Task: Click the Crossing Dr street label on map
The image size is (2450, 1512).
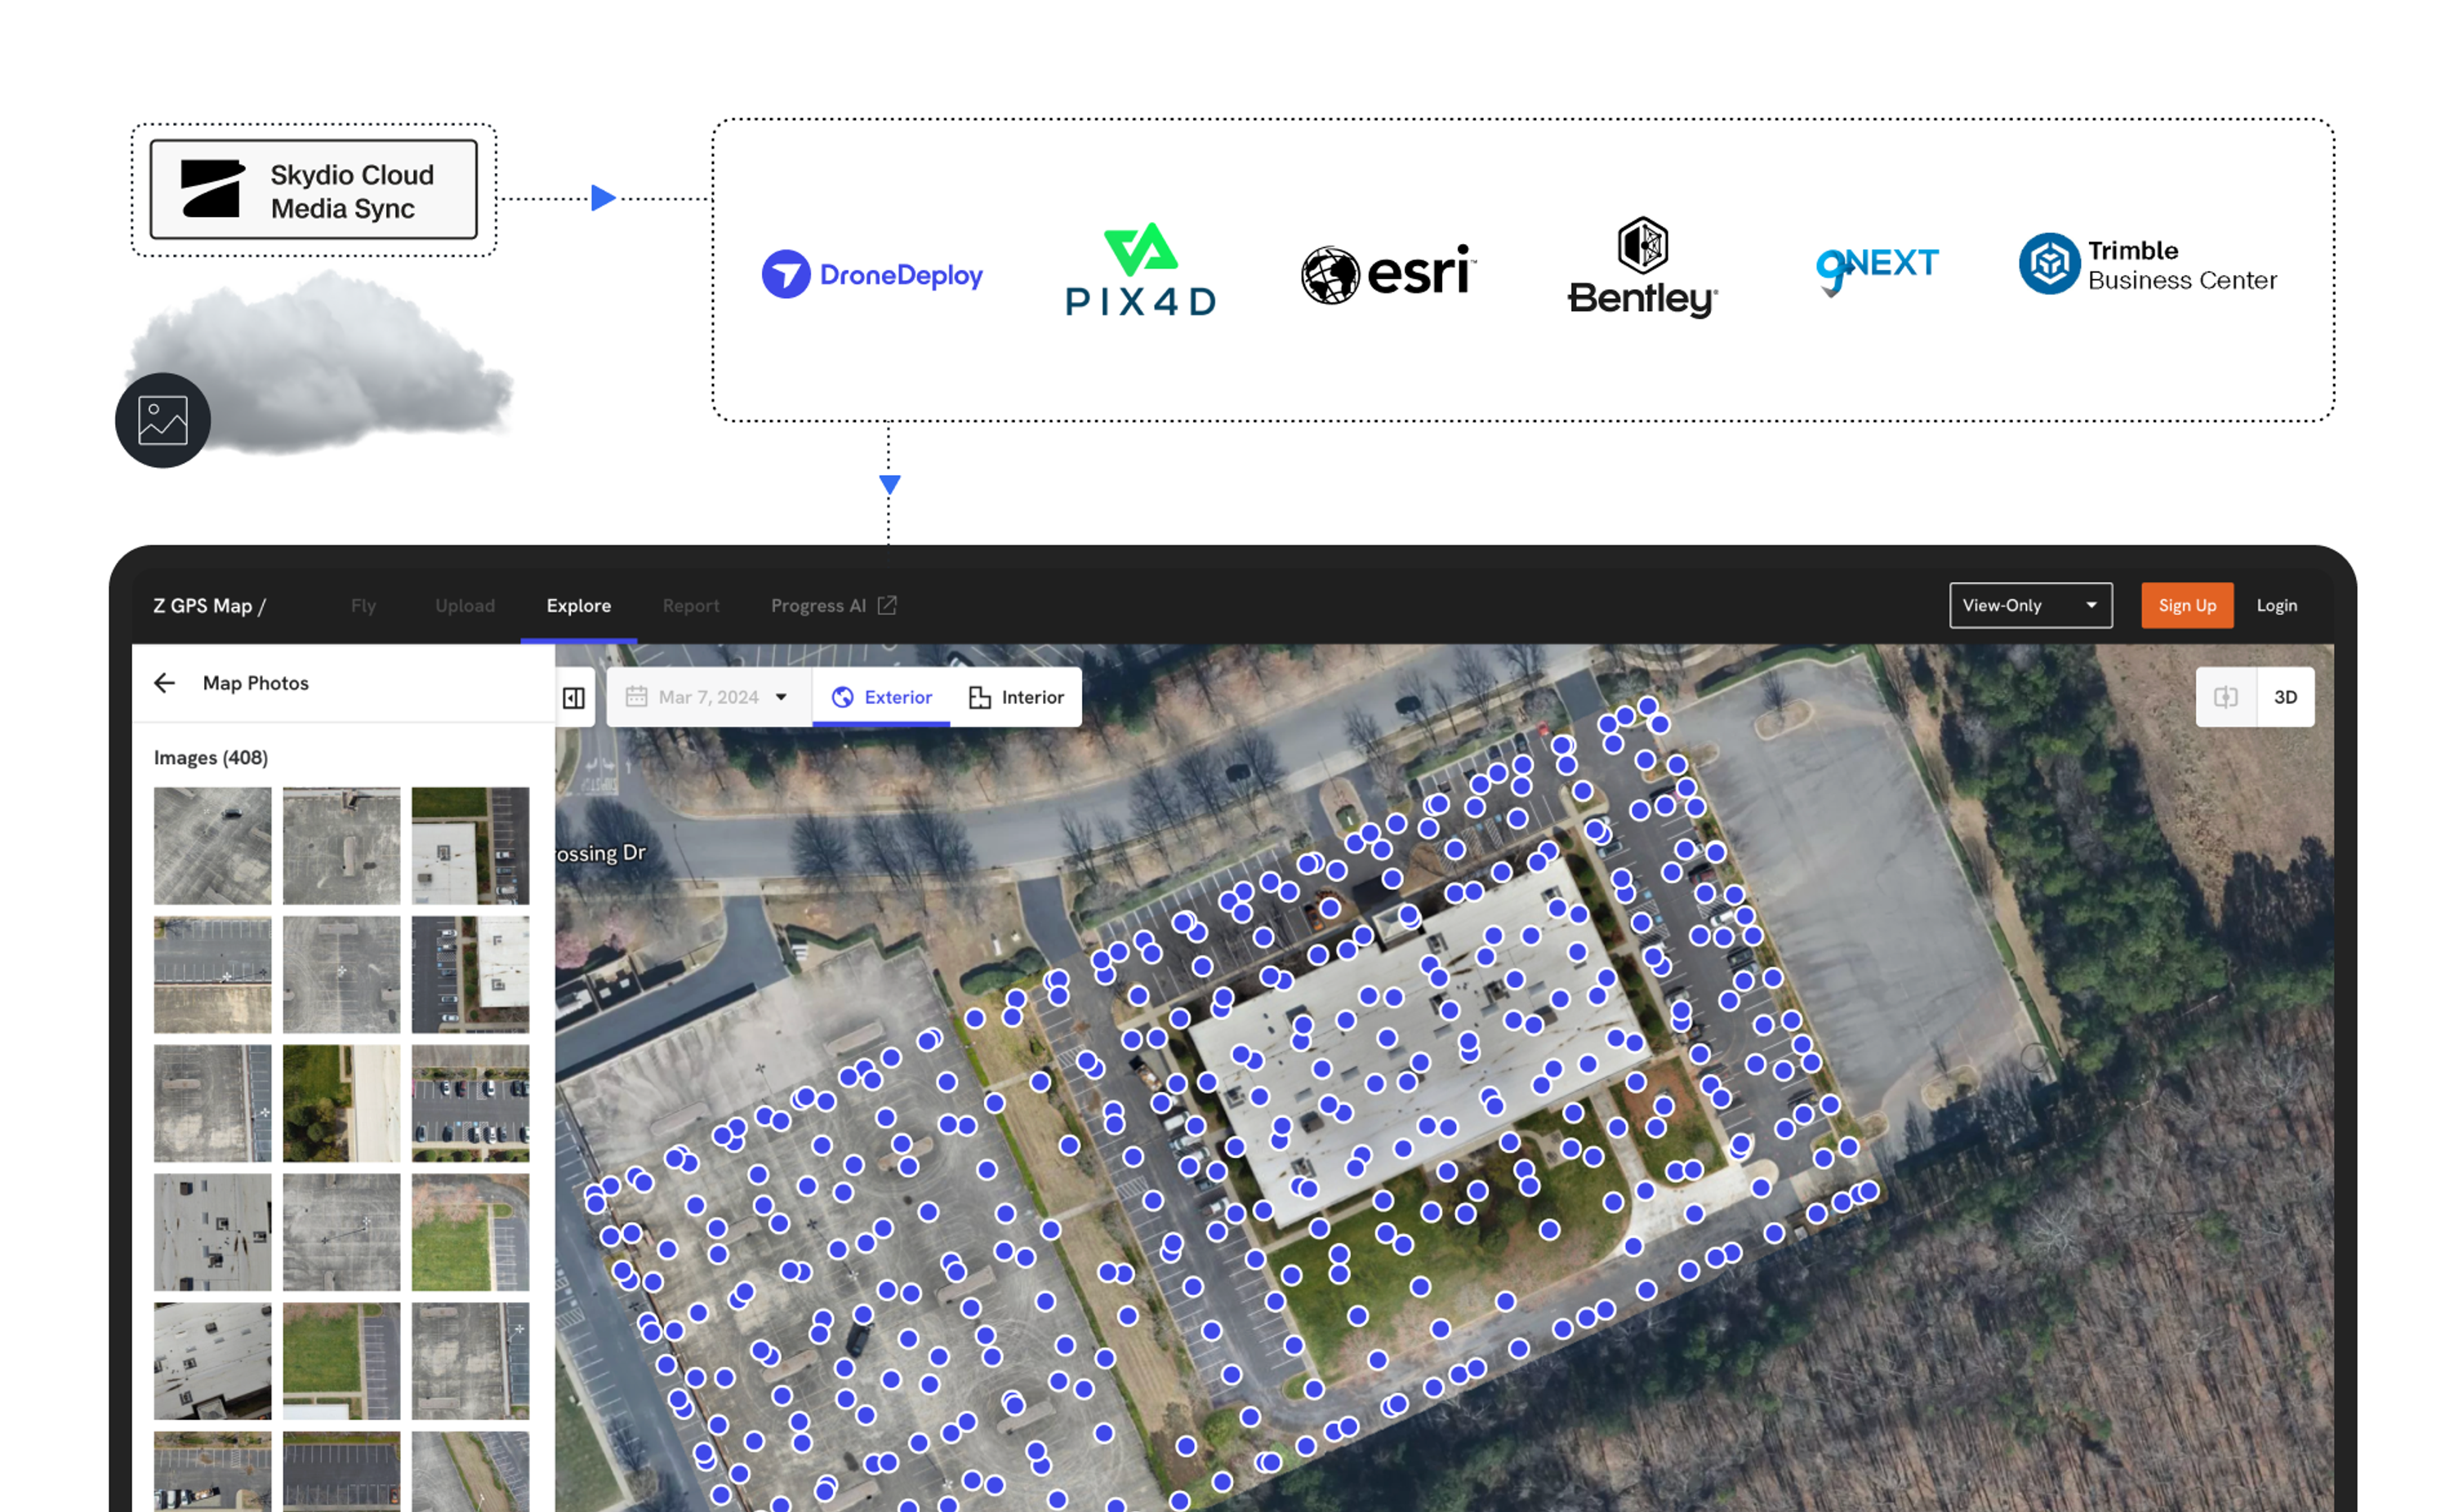Action: pos(601,853)
